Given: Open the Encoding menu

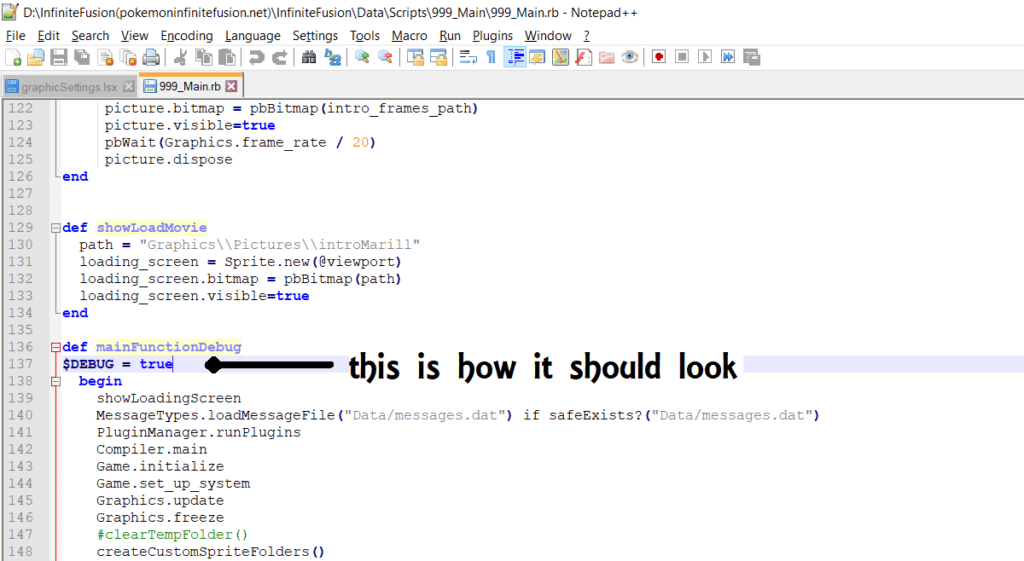Looking at the screenshot, I should point(186,35).
